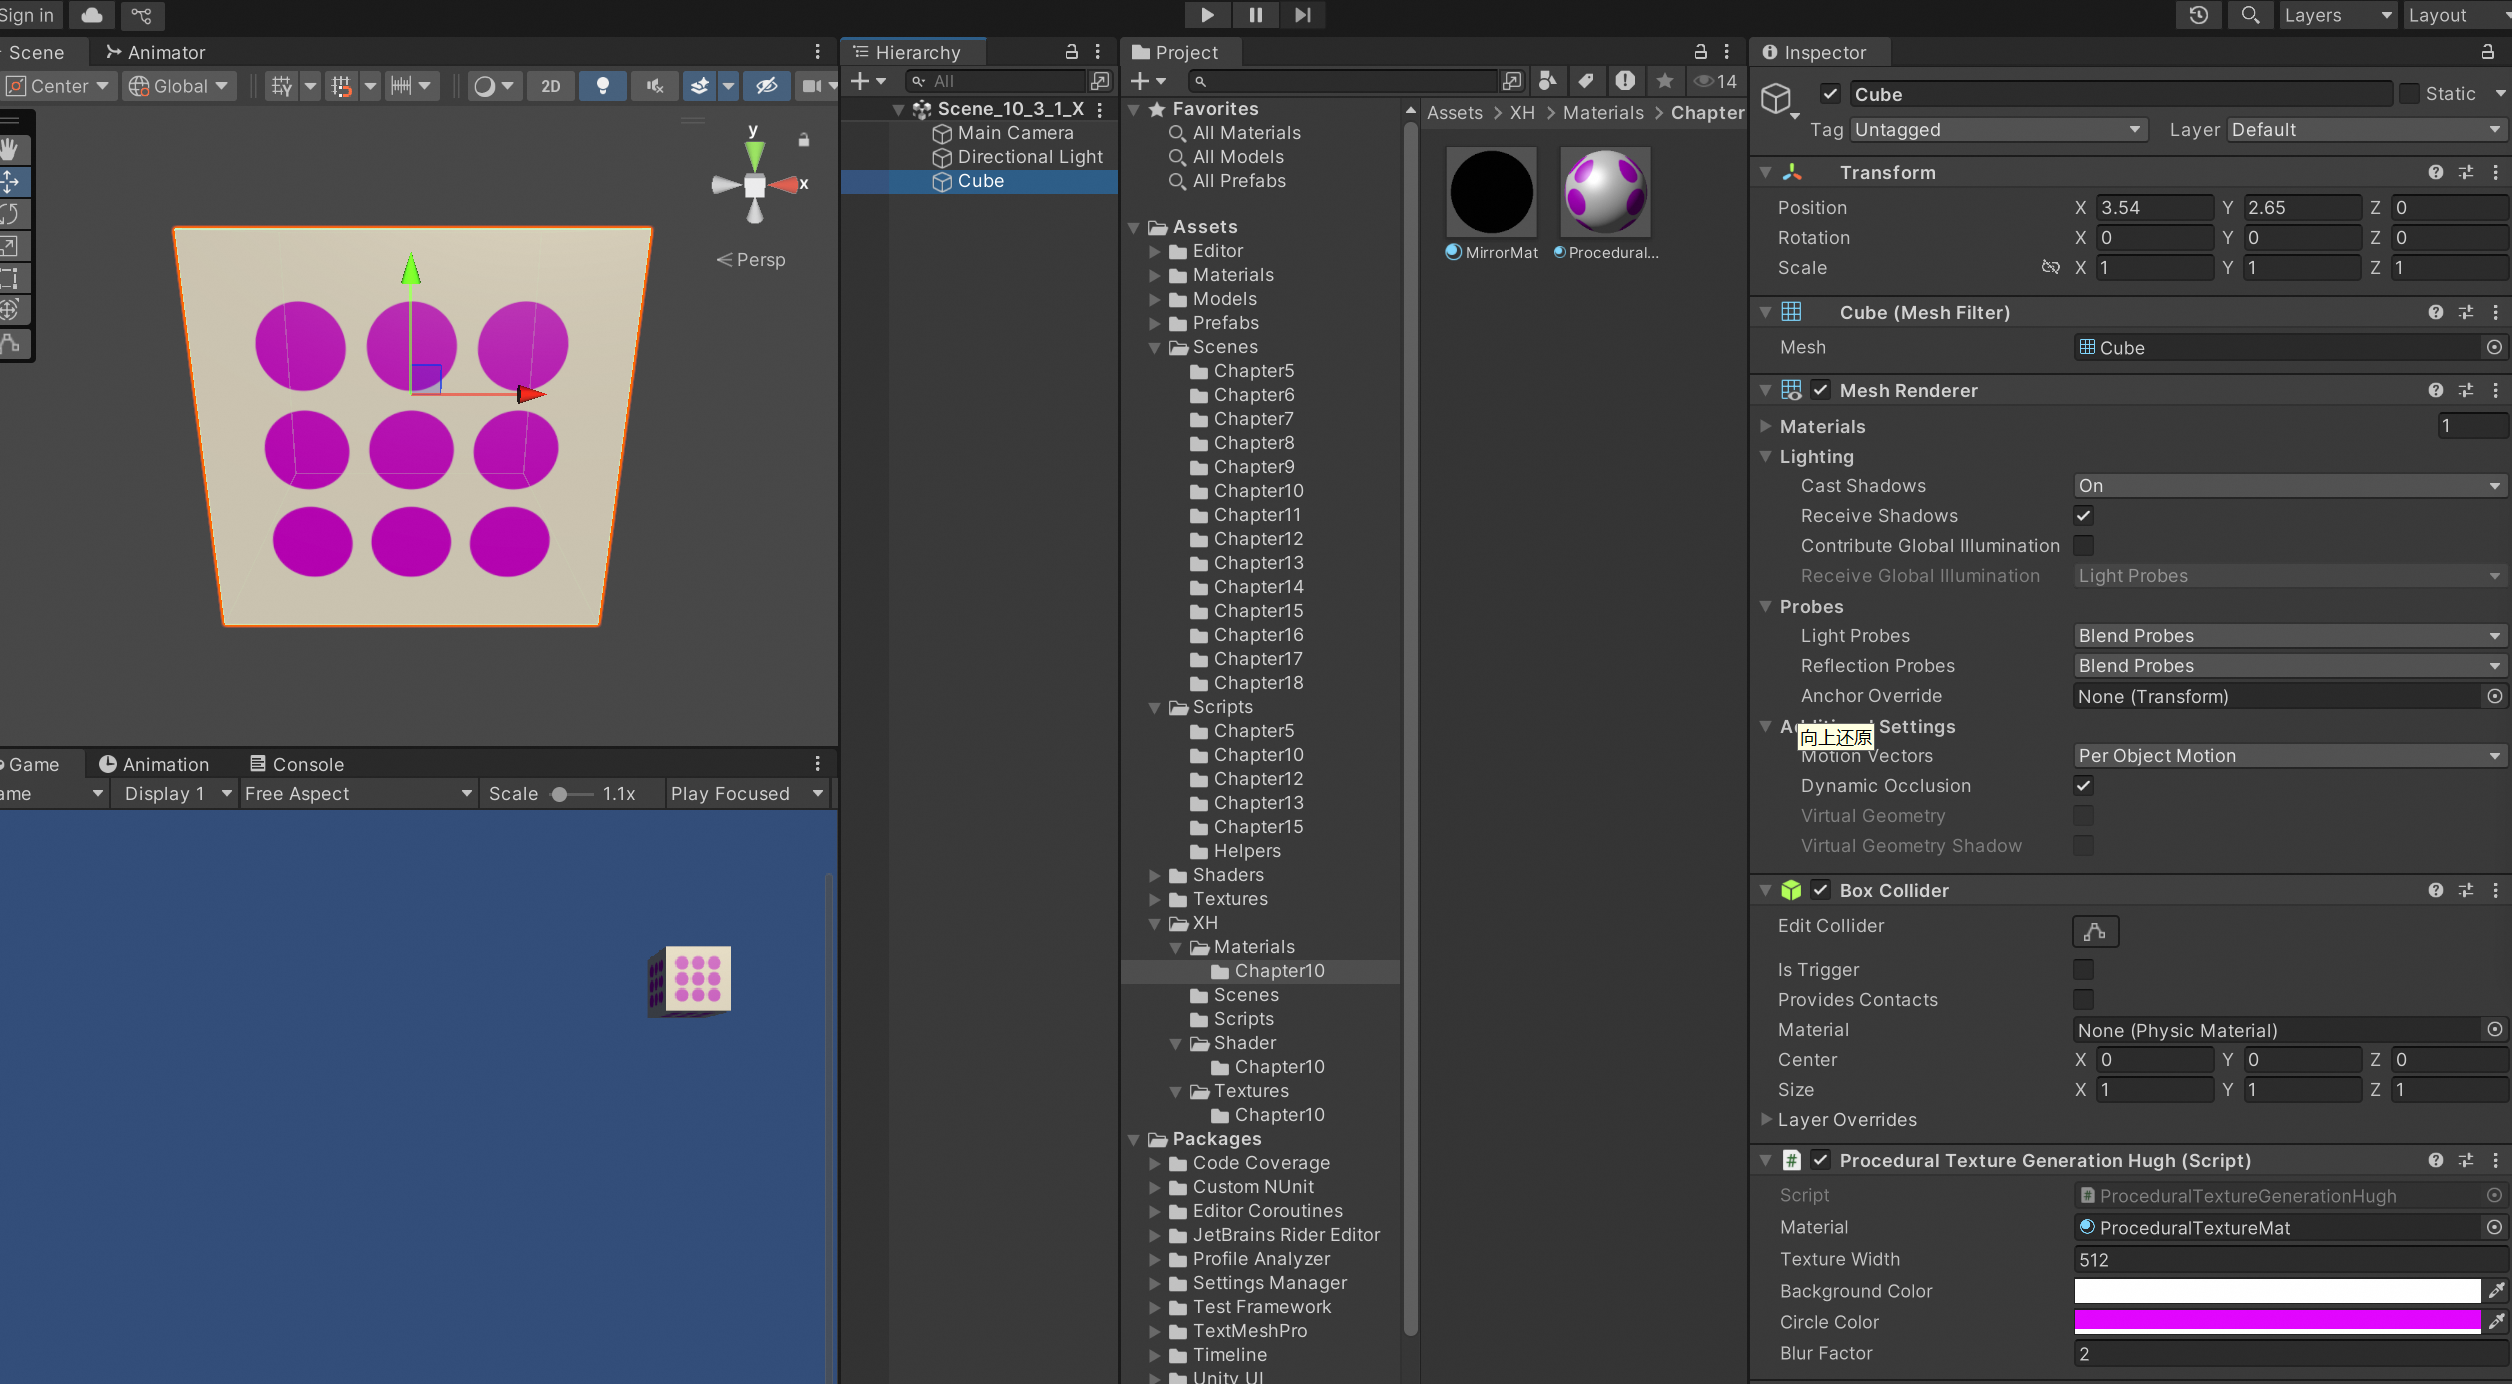Click the Step frame button

click(1302, 15)
